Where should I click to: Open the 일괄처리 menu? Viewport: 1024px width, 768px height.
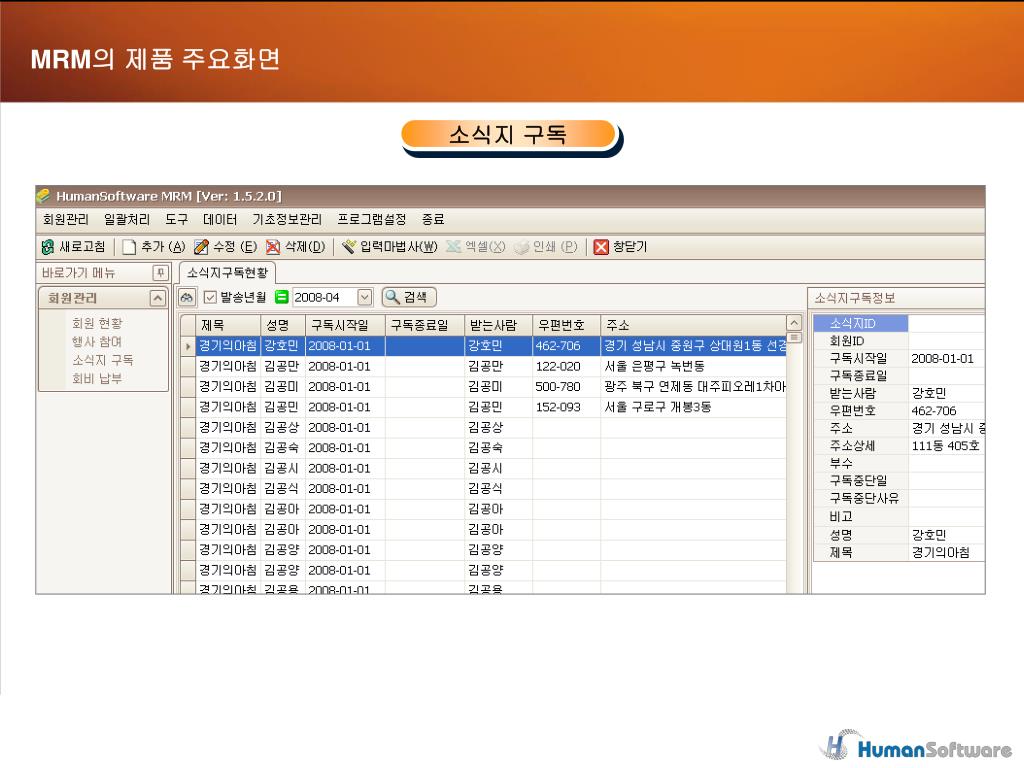(x=127, y=219)
